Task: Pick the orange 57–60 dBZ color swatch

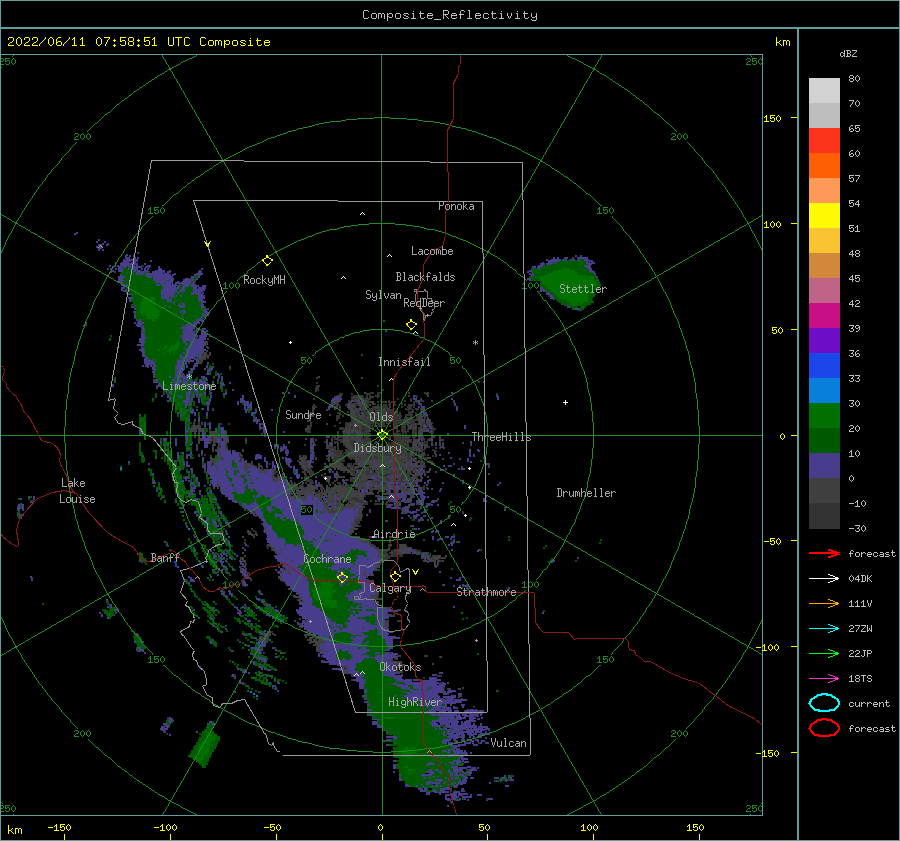Action: pos(824,166)
